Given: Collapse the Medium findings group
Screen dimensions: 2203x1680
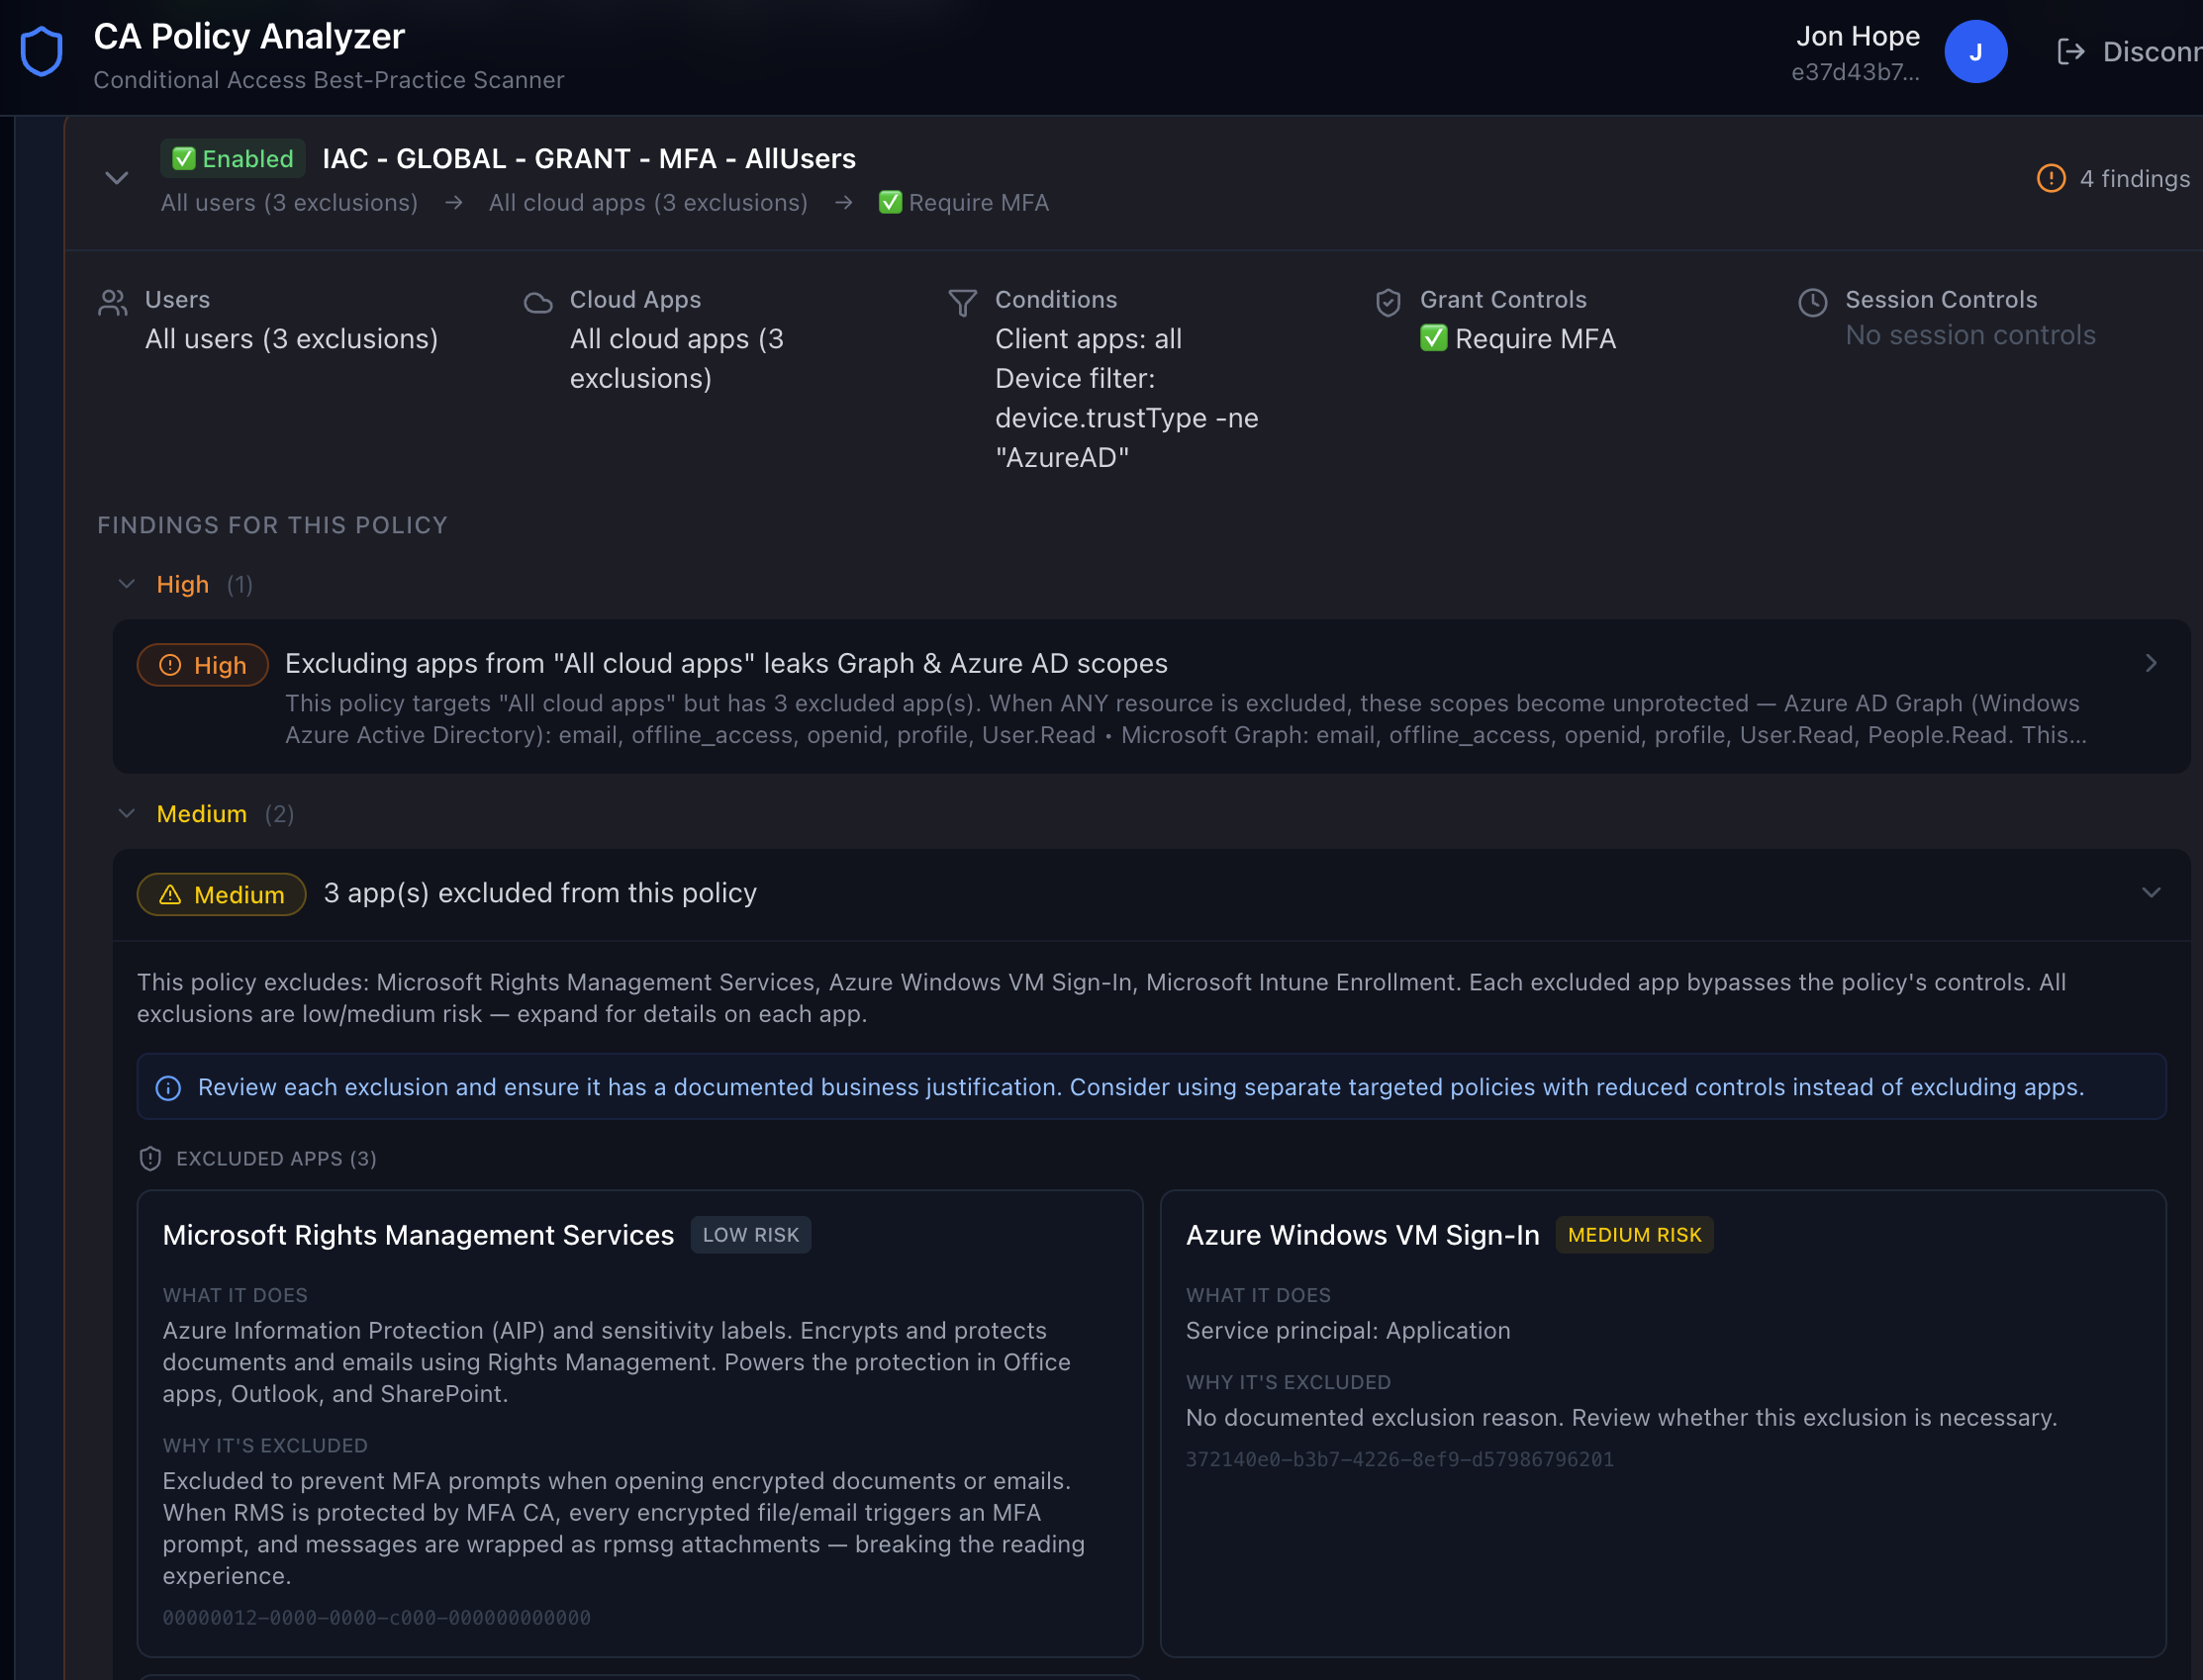Looking at the screenshot, I should tap(126, 813).
